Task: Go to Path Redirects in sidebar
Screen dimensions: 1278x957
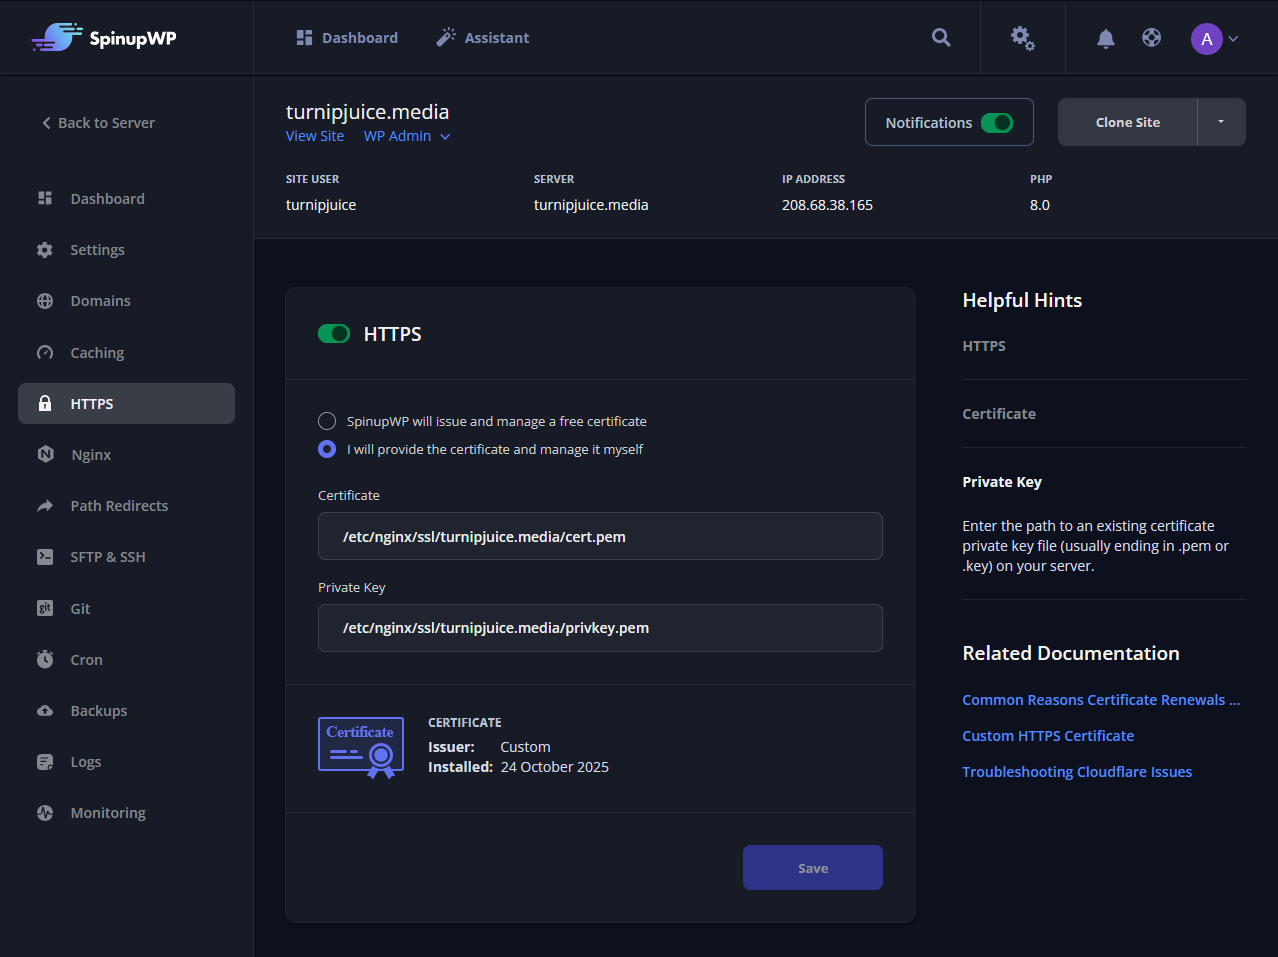Action: (x=119, y=506)
